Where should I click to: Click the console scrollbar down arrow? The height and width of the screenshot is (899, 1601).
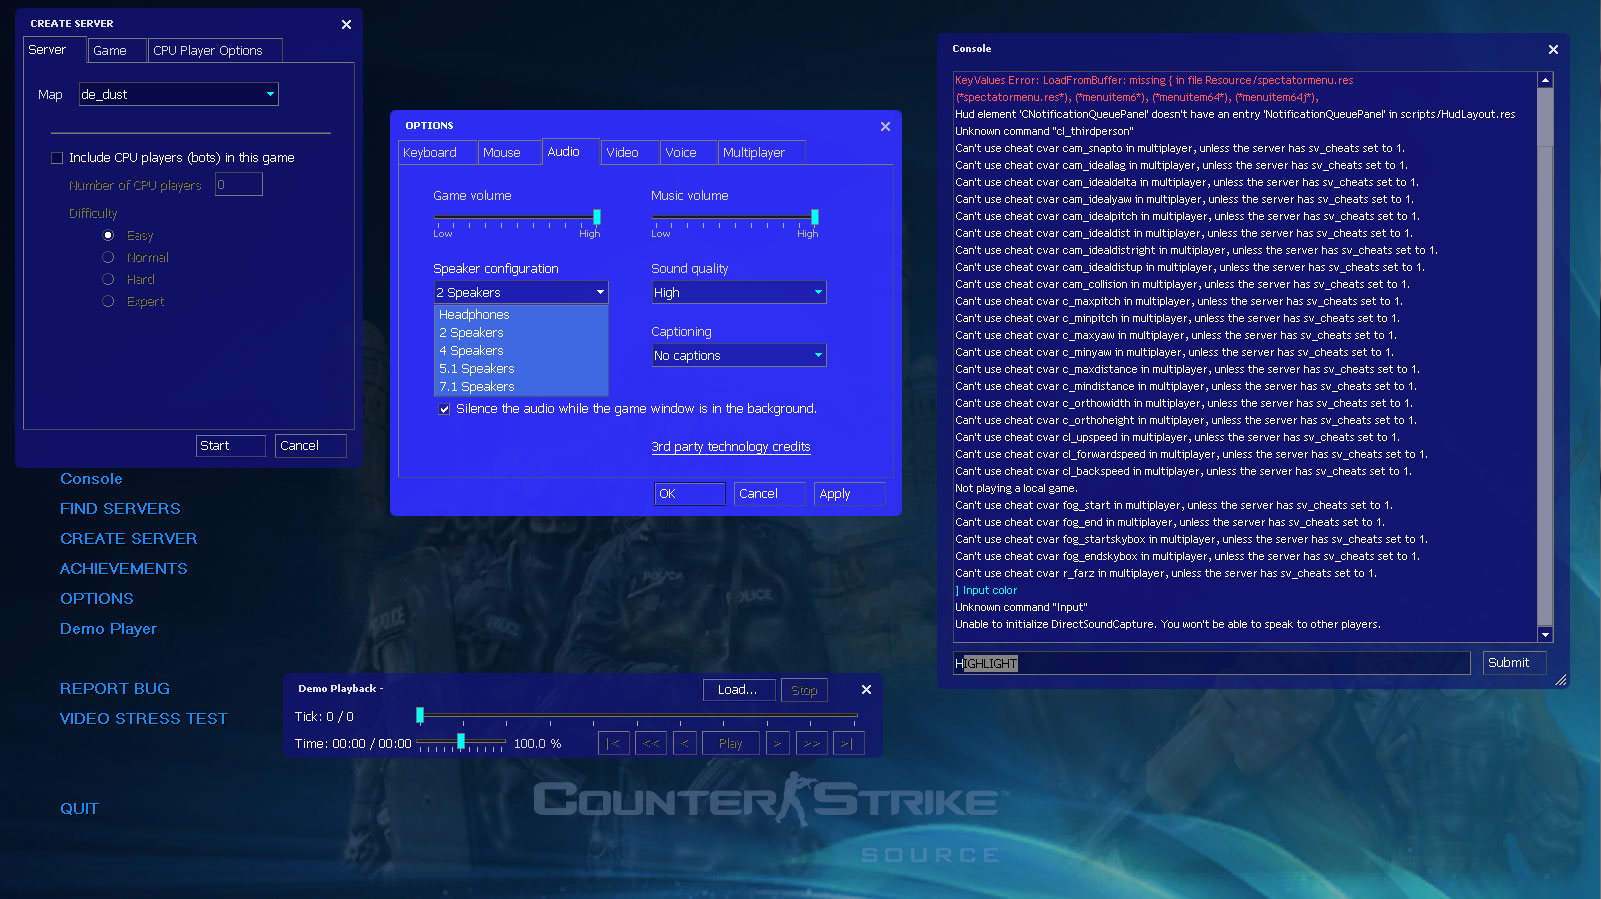pyautogui.click(x=1545, y=634)
